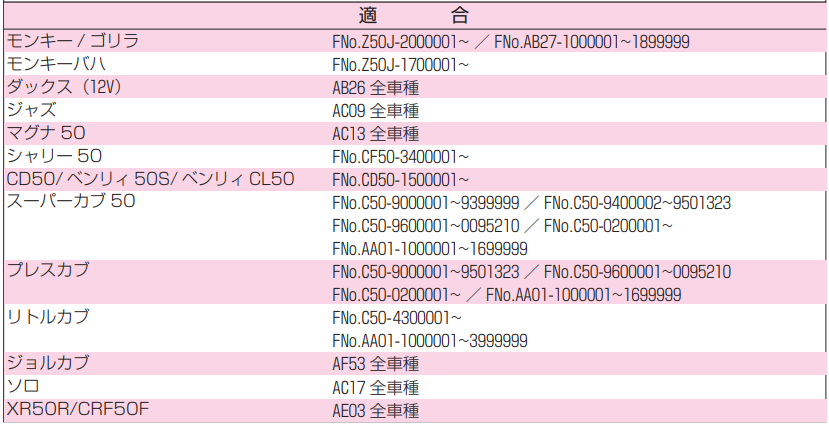Viewport: 829px width, 424px height.
Task: Select the XR50R/CRF50F row label
Action: pyautogui.click(x=78, y=409)
